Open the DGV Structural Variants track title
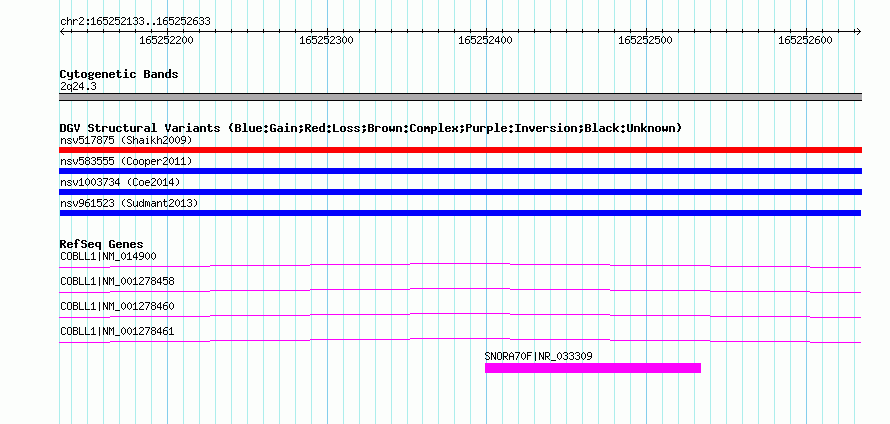Viewport: 890px width, 424px height. tap(371, 128)
